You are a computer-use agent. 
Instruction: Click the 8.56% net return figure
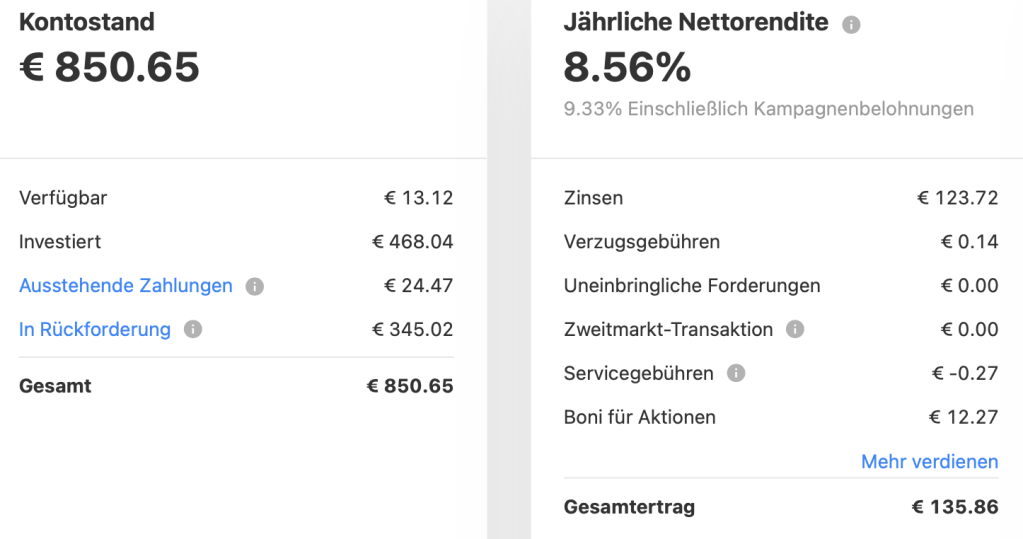[627, 68]
